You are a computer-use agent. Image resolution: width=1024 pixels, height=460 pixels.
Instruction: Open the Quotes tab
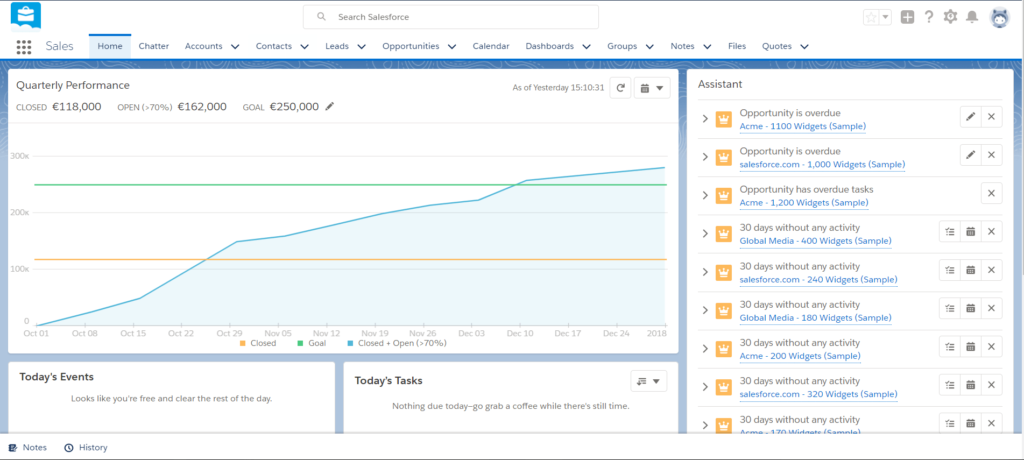pyautogui.click(x=776, y=46)
